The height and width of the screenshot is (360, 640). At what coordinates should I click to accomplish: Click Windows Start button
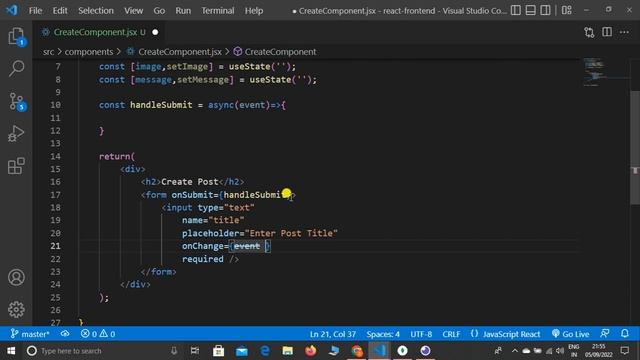click(11, 351)
